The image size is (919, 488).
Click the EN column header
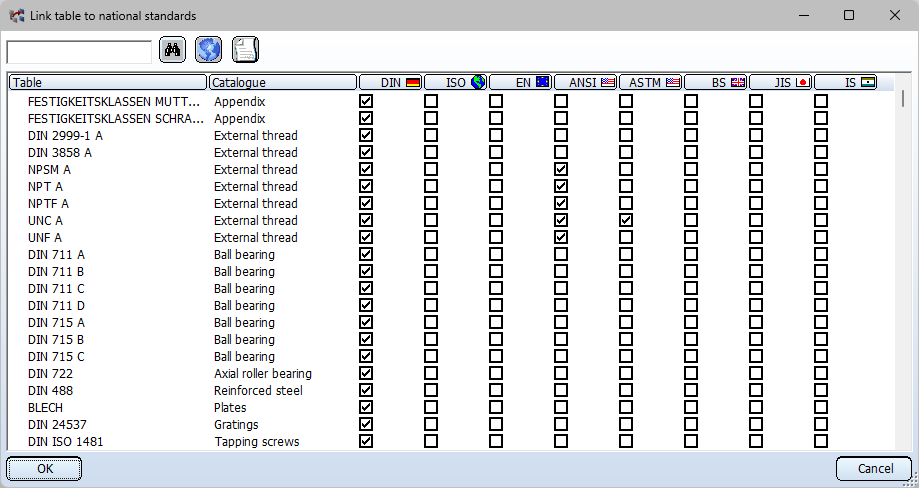tap(521, 83)
